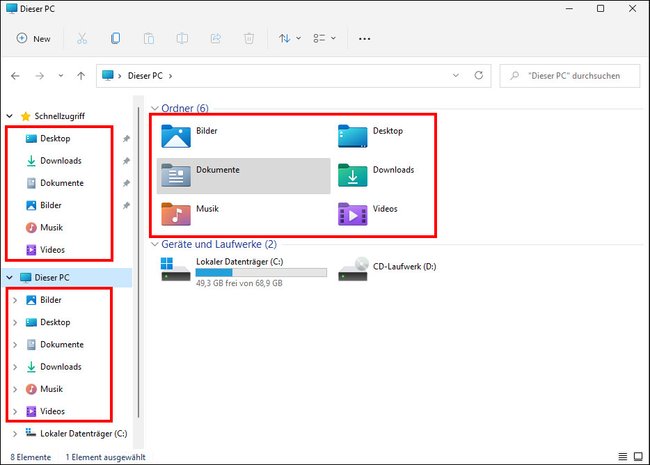Collapse the Ordner (6) group
The width and height of the screenshot is (650, 465).
tap(155, 109)
